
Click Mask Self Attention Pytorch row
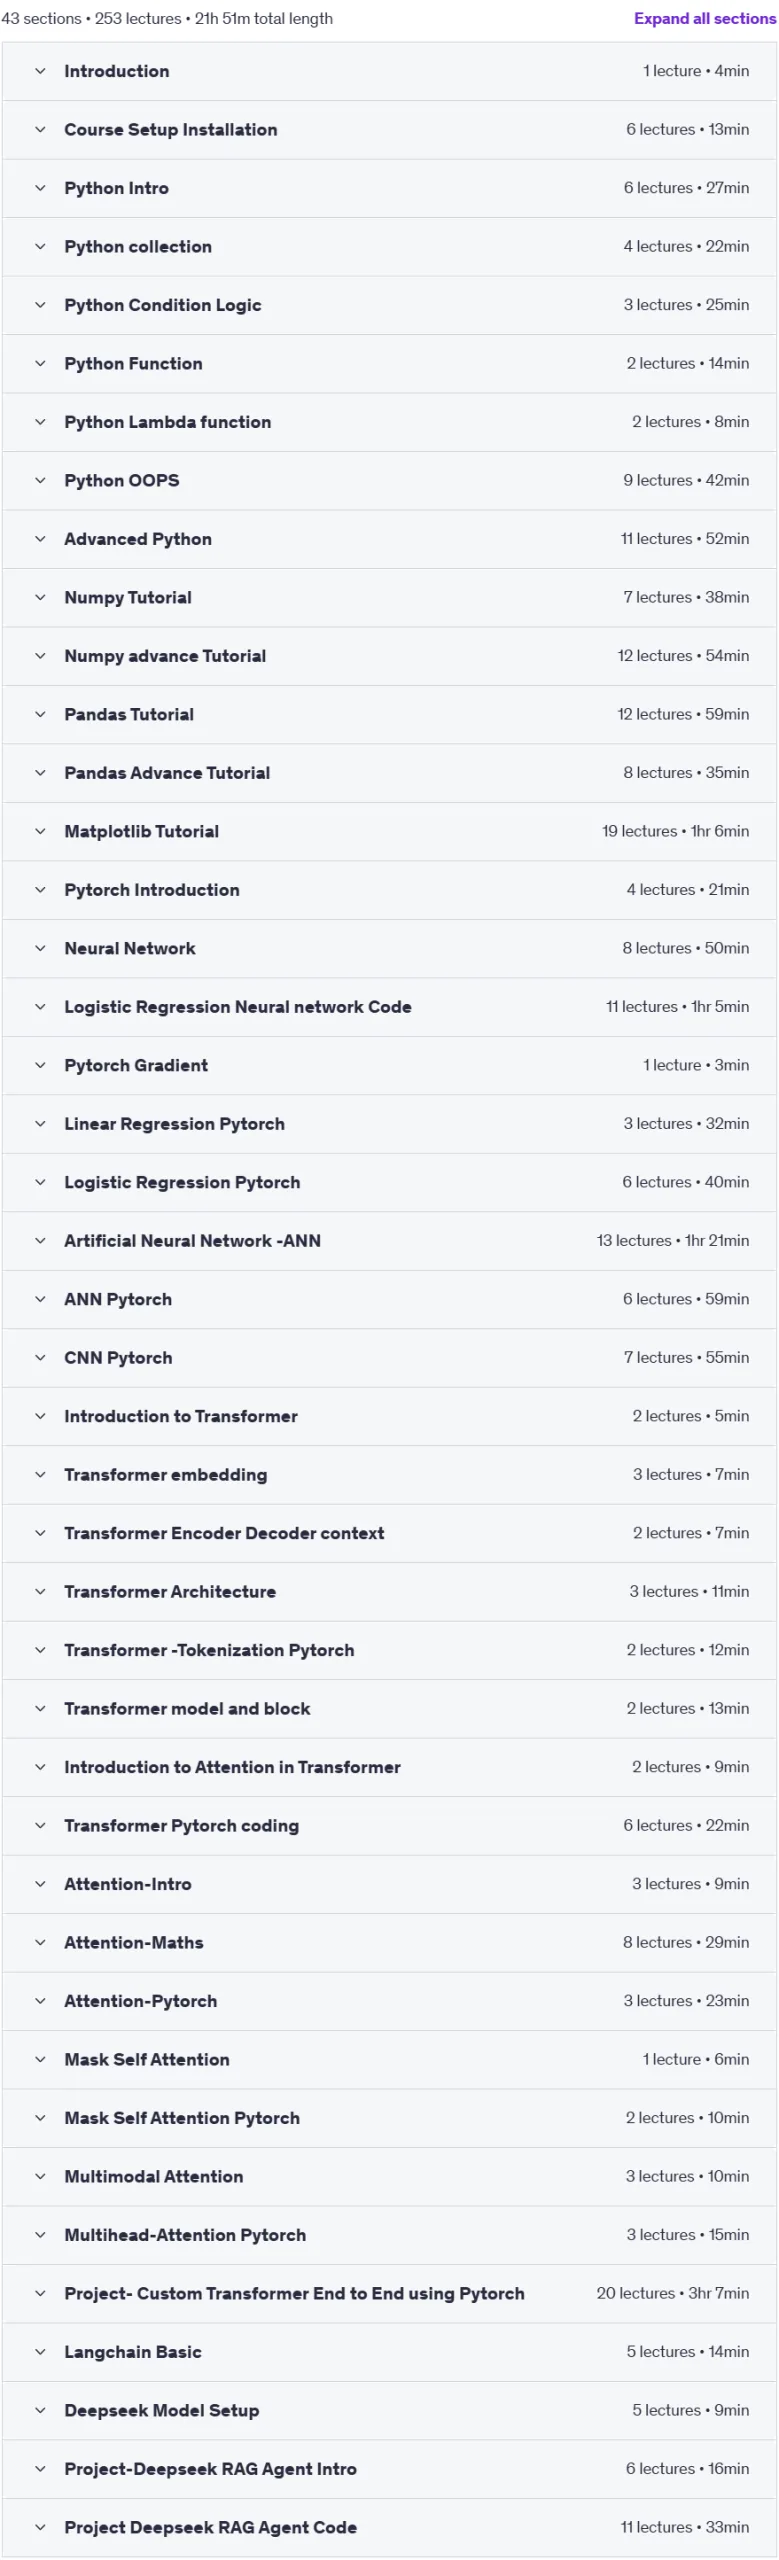(x=389, y=2118)
